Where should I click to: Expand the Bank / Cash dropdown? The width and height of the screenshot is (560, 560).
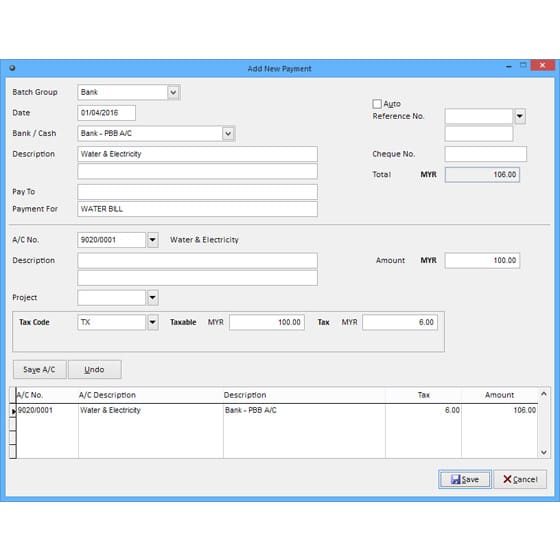pyautogui.click(x=228, y=134)
